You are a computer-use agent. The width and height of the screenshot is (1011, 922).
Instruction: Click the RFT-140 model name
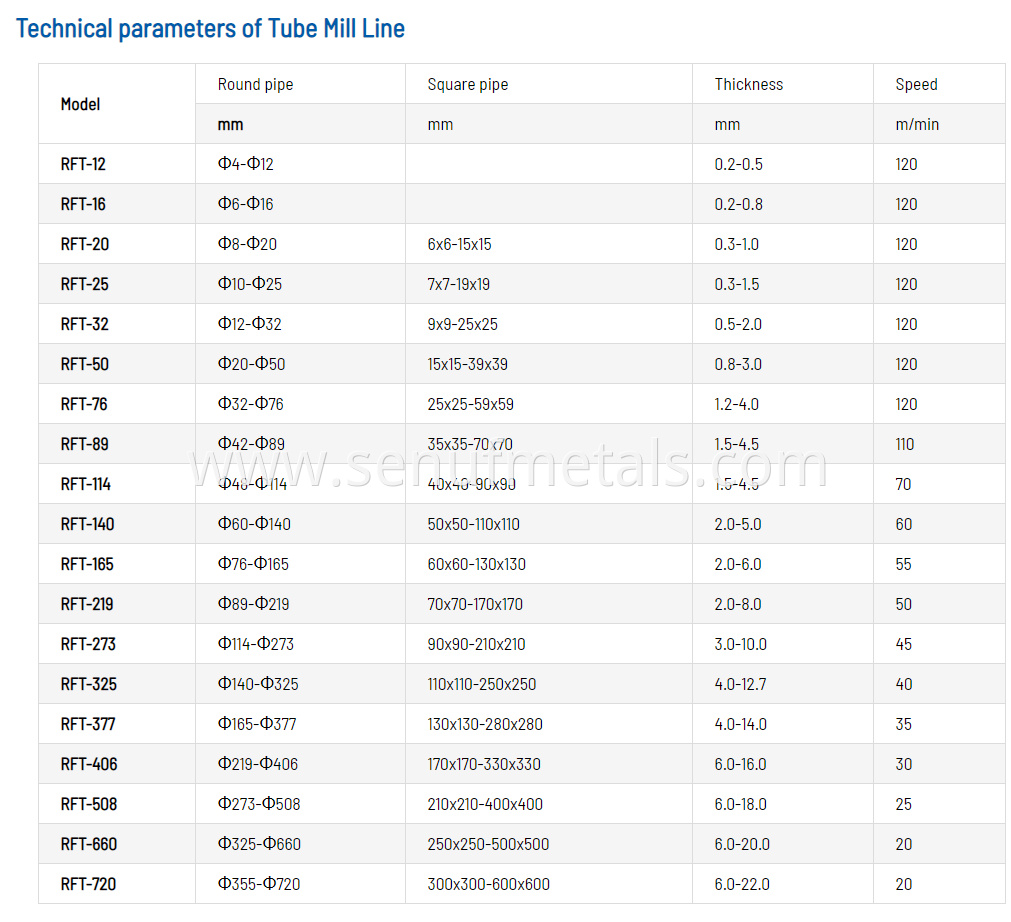click(x=87, y=524)
